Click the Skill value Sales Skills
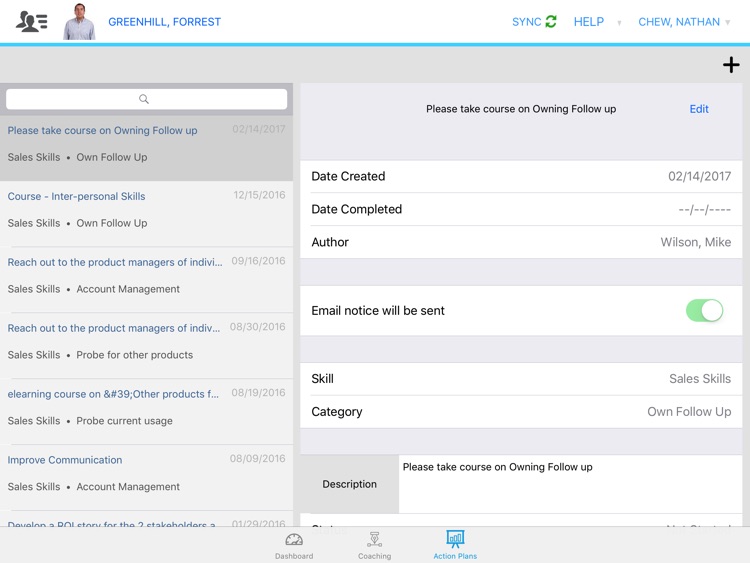This screenshot has width=750, height=563. coord(700,379)
